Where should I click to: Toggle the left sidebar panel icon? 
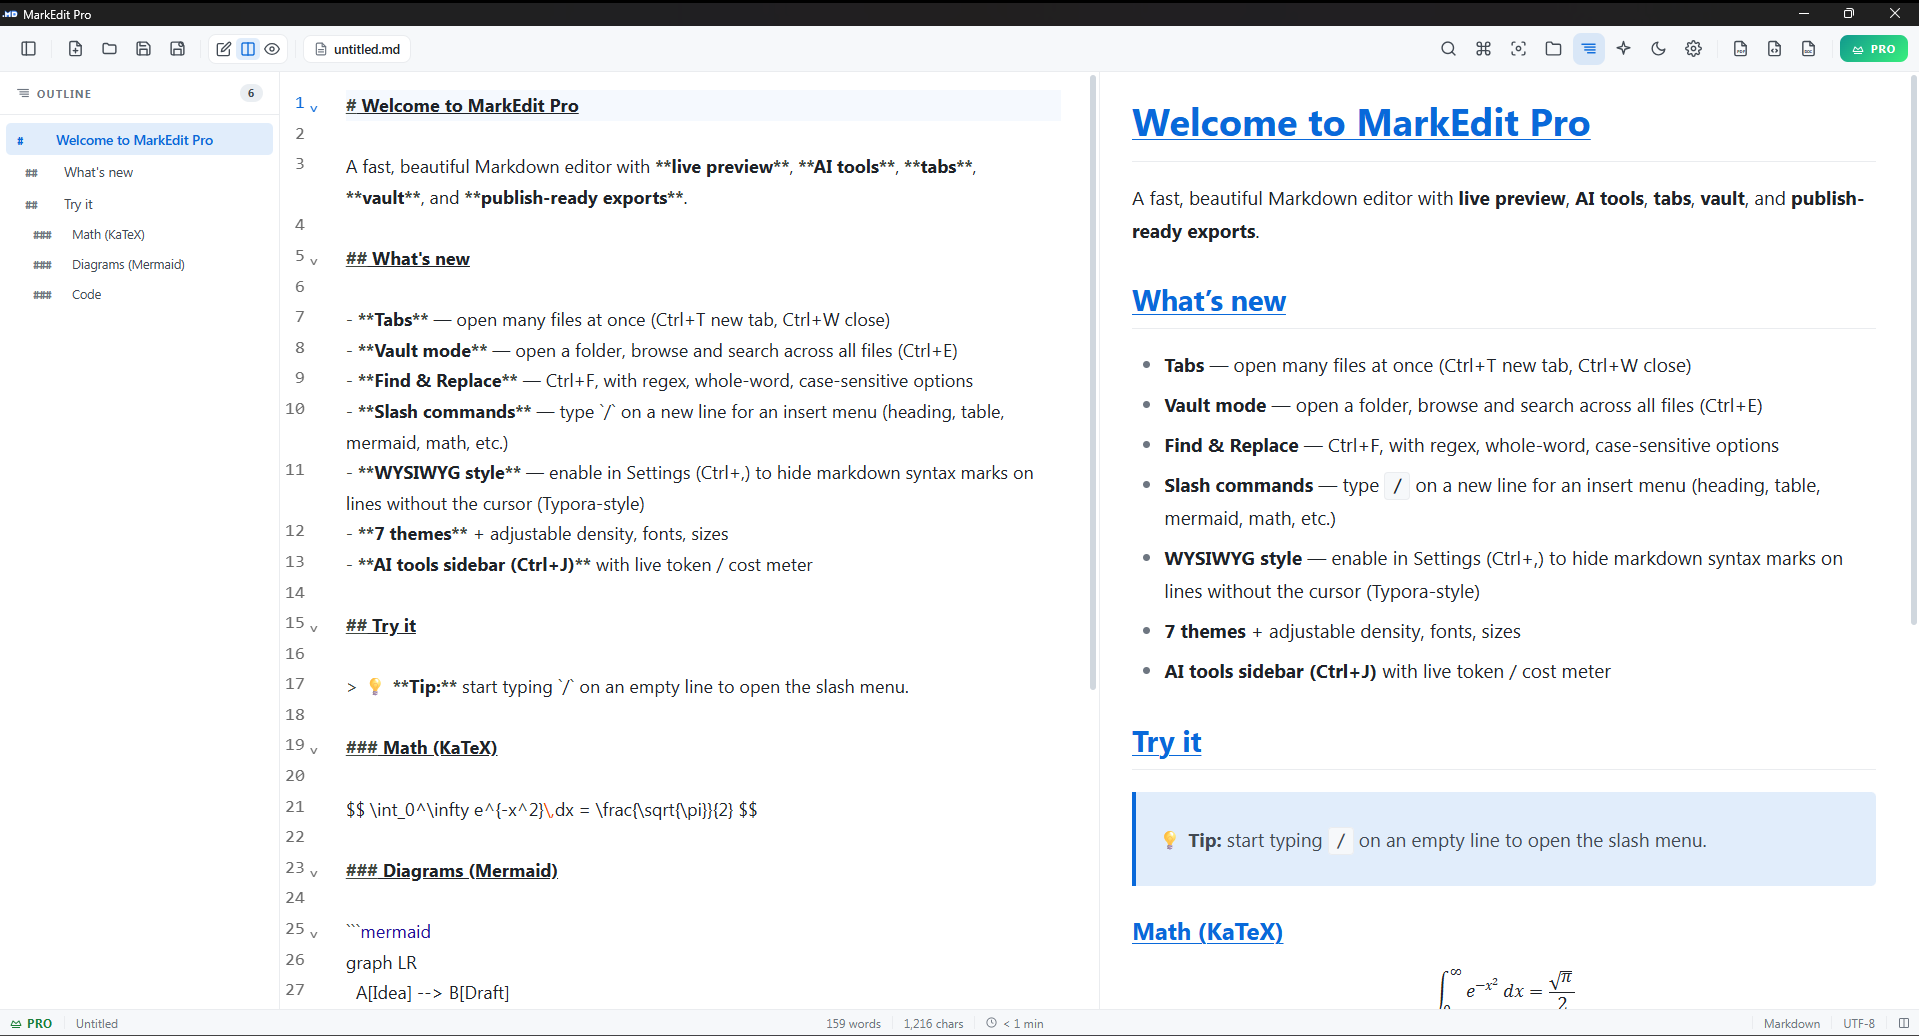point(28,49)
